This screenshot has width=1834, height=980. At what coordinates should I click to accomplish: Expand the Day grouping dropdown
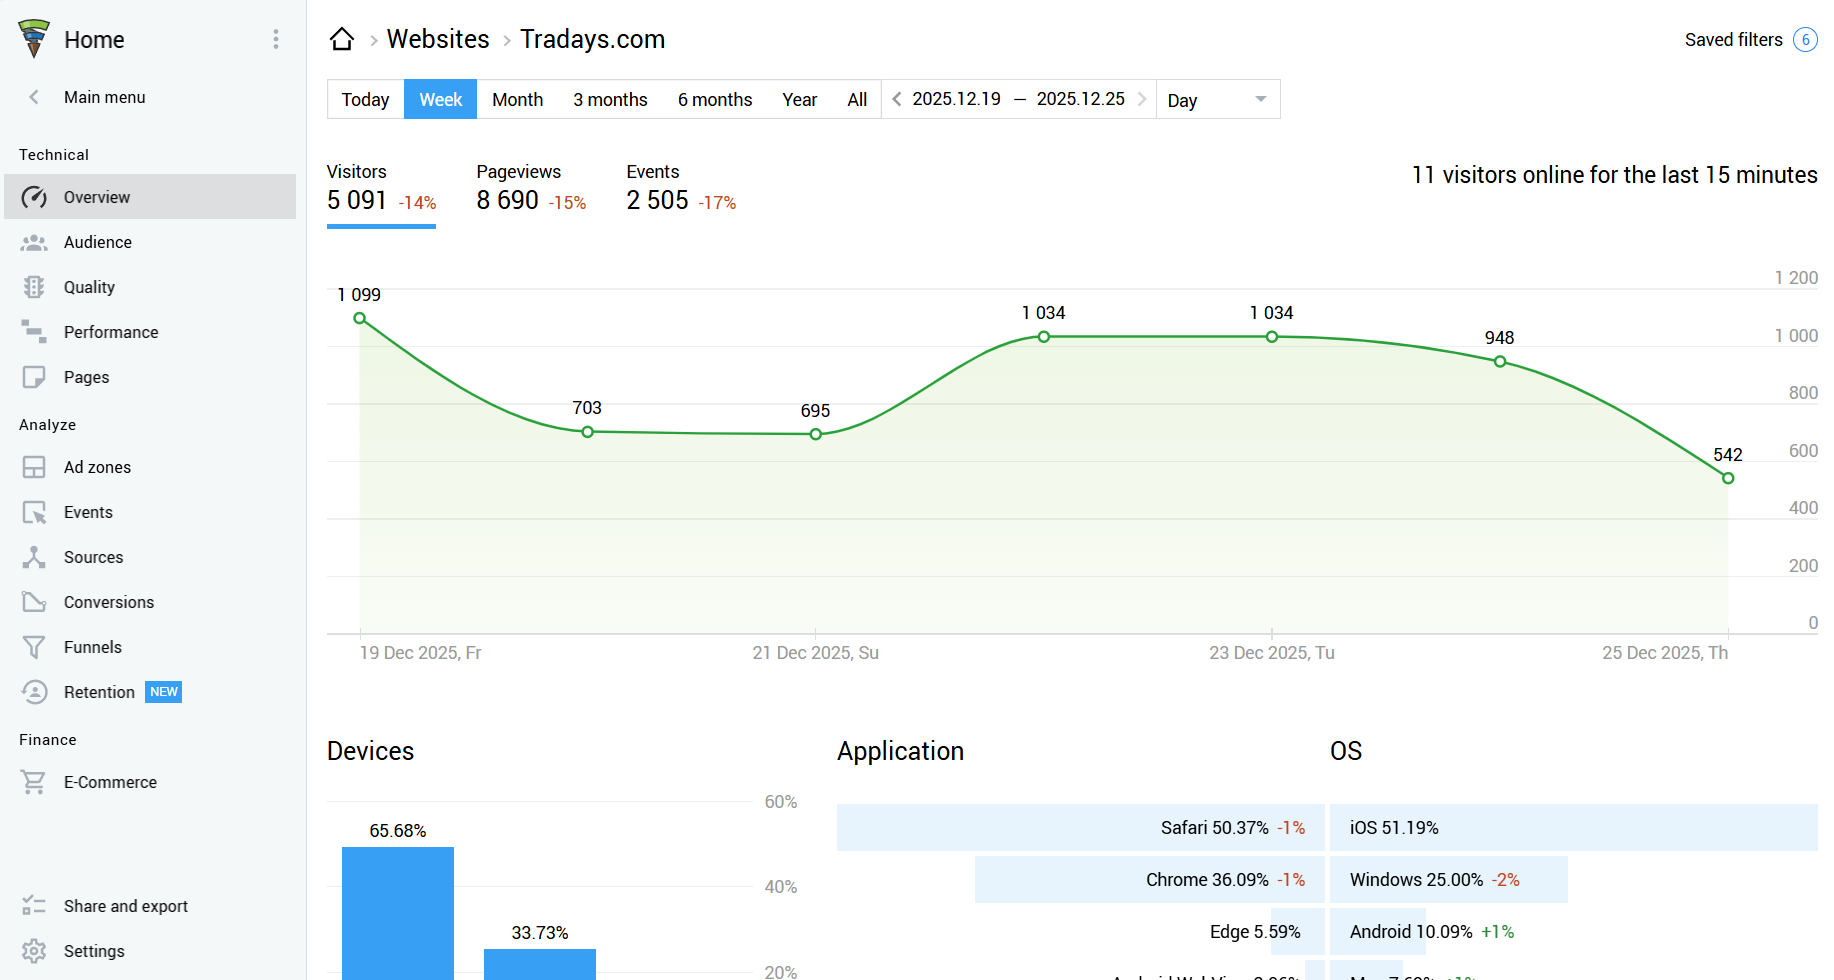[x=1218, y=99]
